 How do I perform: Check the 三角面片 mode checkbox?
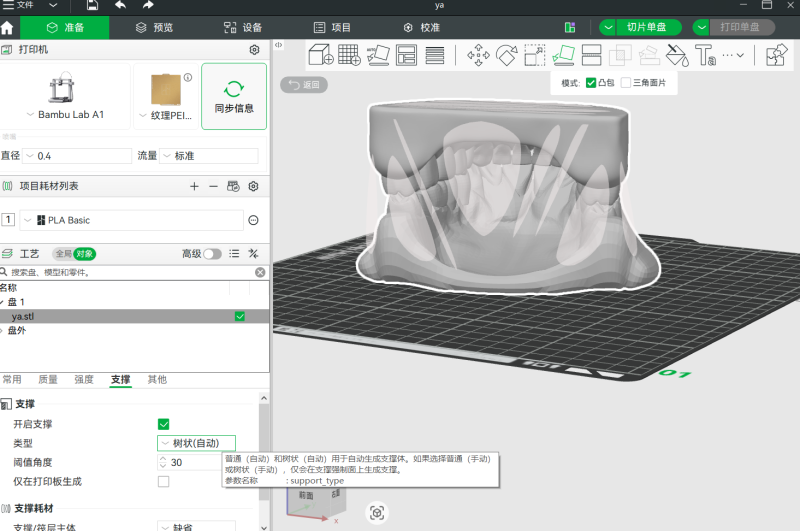626,82
